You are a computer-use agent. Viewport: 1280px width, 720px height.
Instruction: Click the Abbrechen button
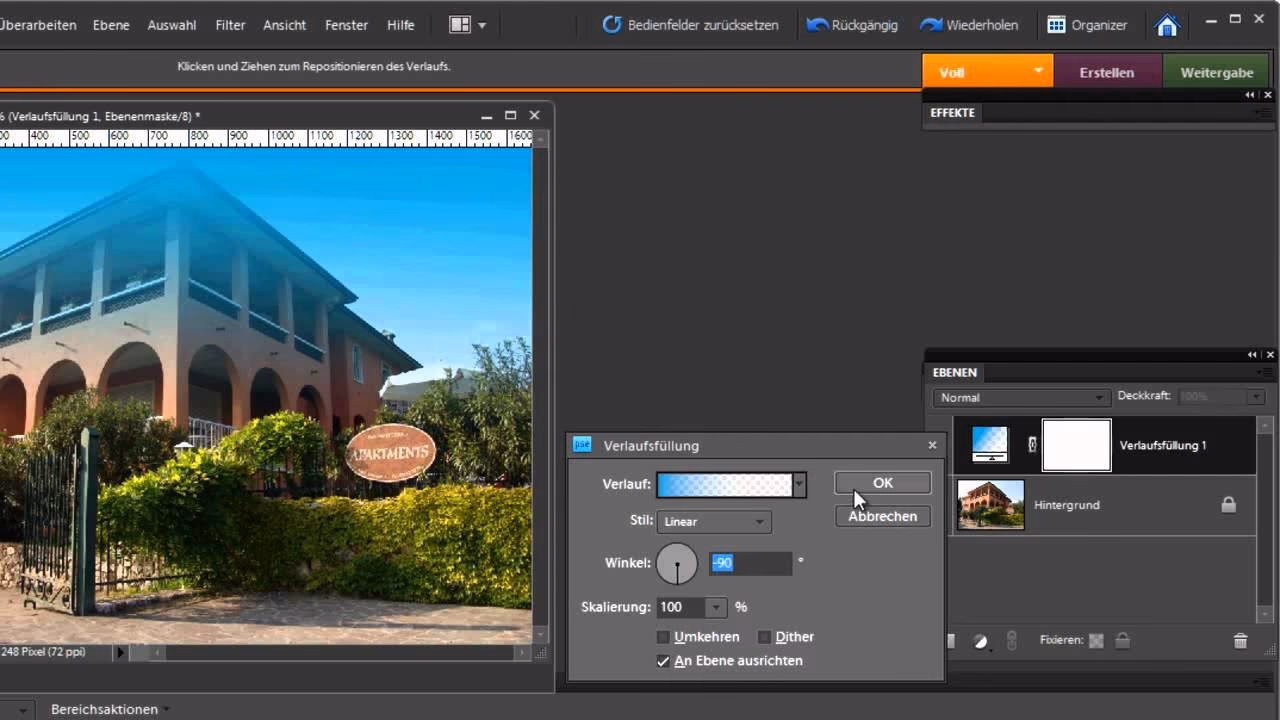(x=882, y=516)
